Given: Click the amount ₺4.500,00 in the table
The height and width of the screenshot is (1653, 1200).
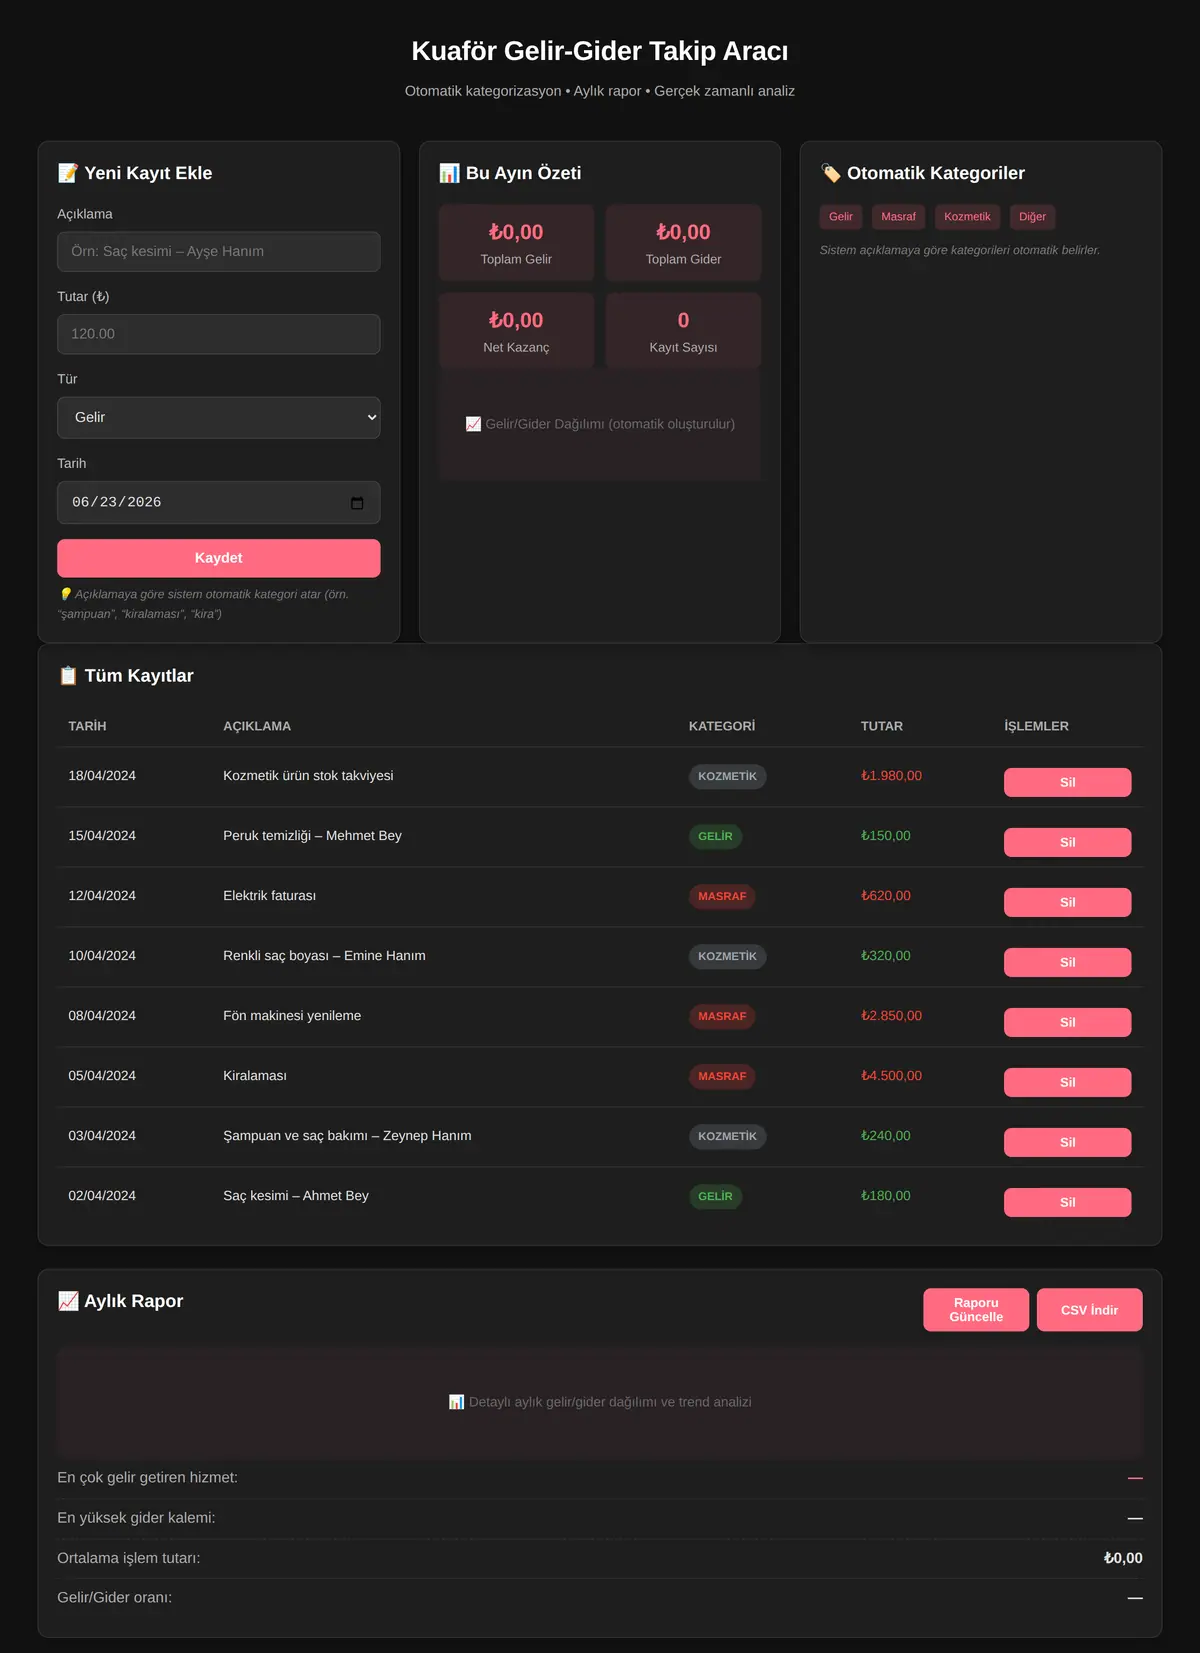Looking at the screenshot, I should 891,1076.
